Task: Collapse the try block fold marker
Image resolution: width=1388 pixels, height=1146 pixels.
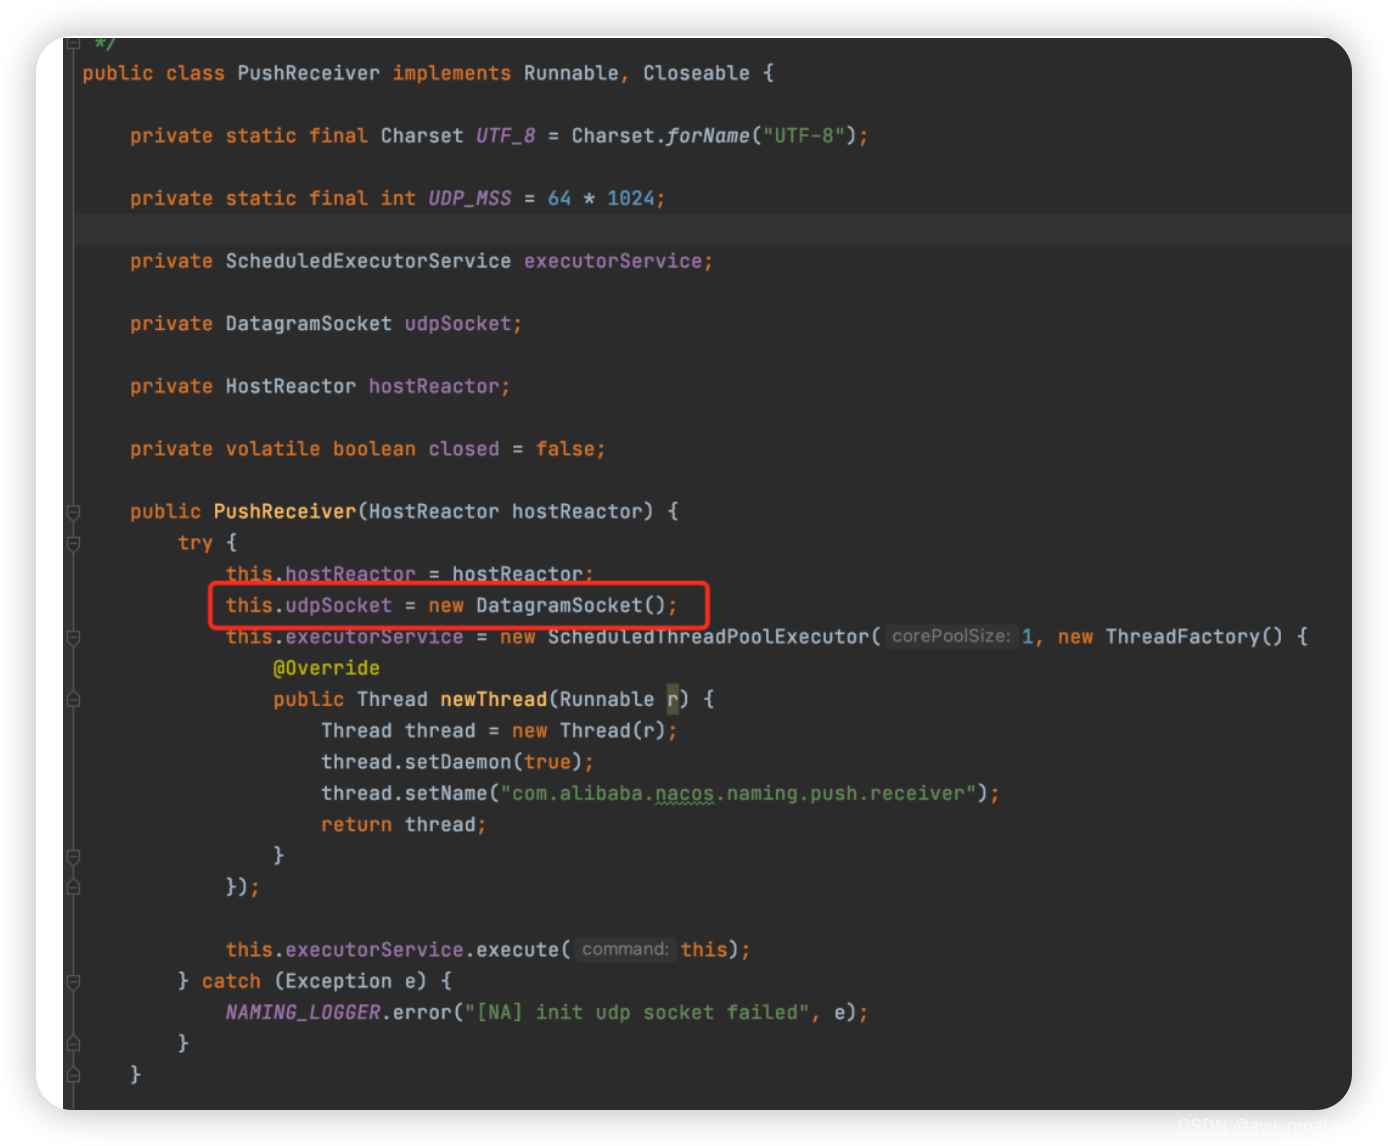Action: pyautogui.click(x=73, y=543)
